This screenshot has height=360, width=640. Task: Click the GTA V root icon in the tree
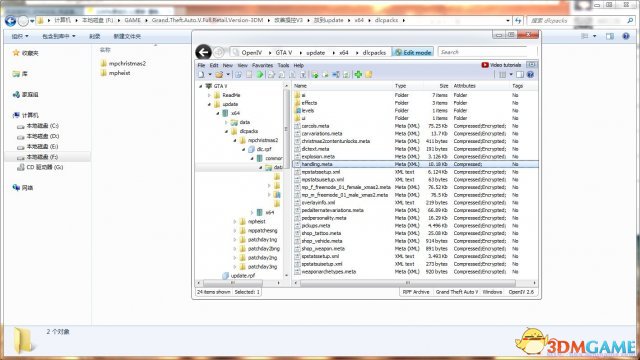(209, 86)
